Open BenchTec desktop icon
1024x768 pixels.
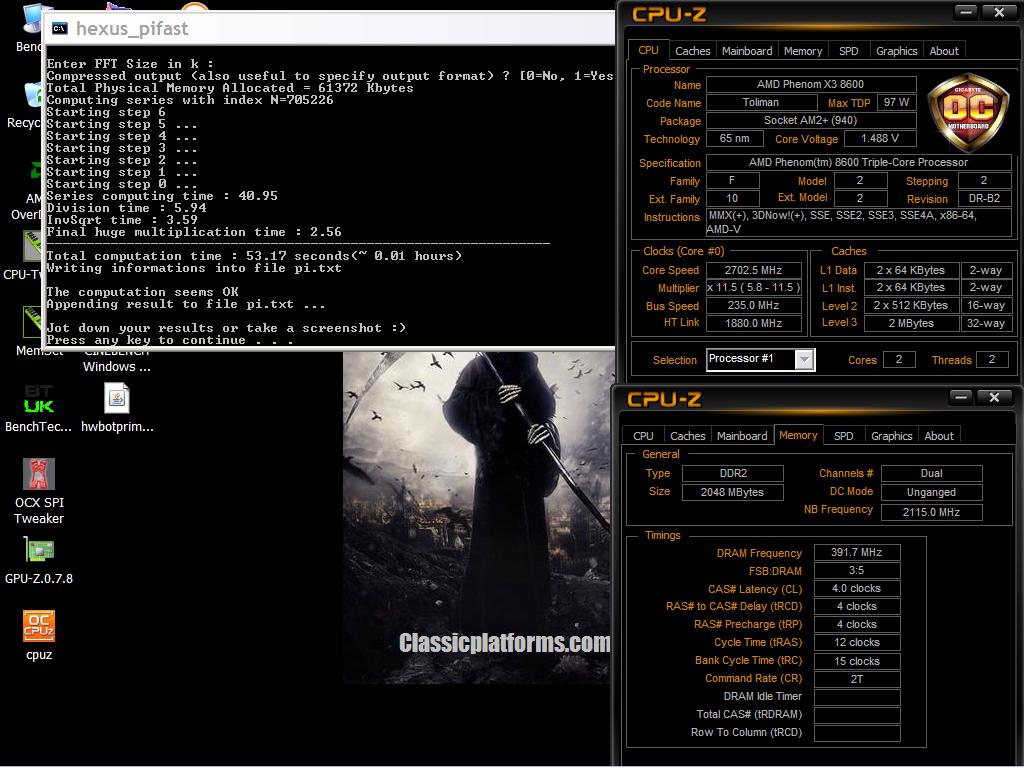click(38, 409)
